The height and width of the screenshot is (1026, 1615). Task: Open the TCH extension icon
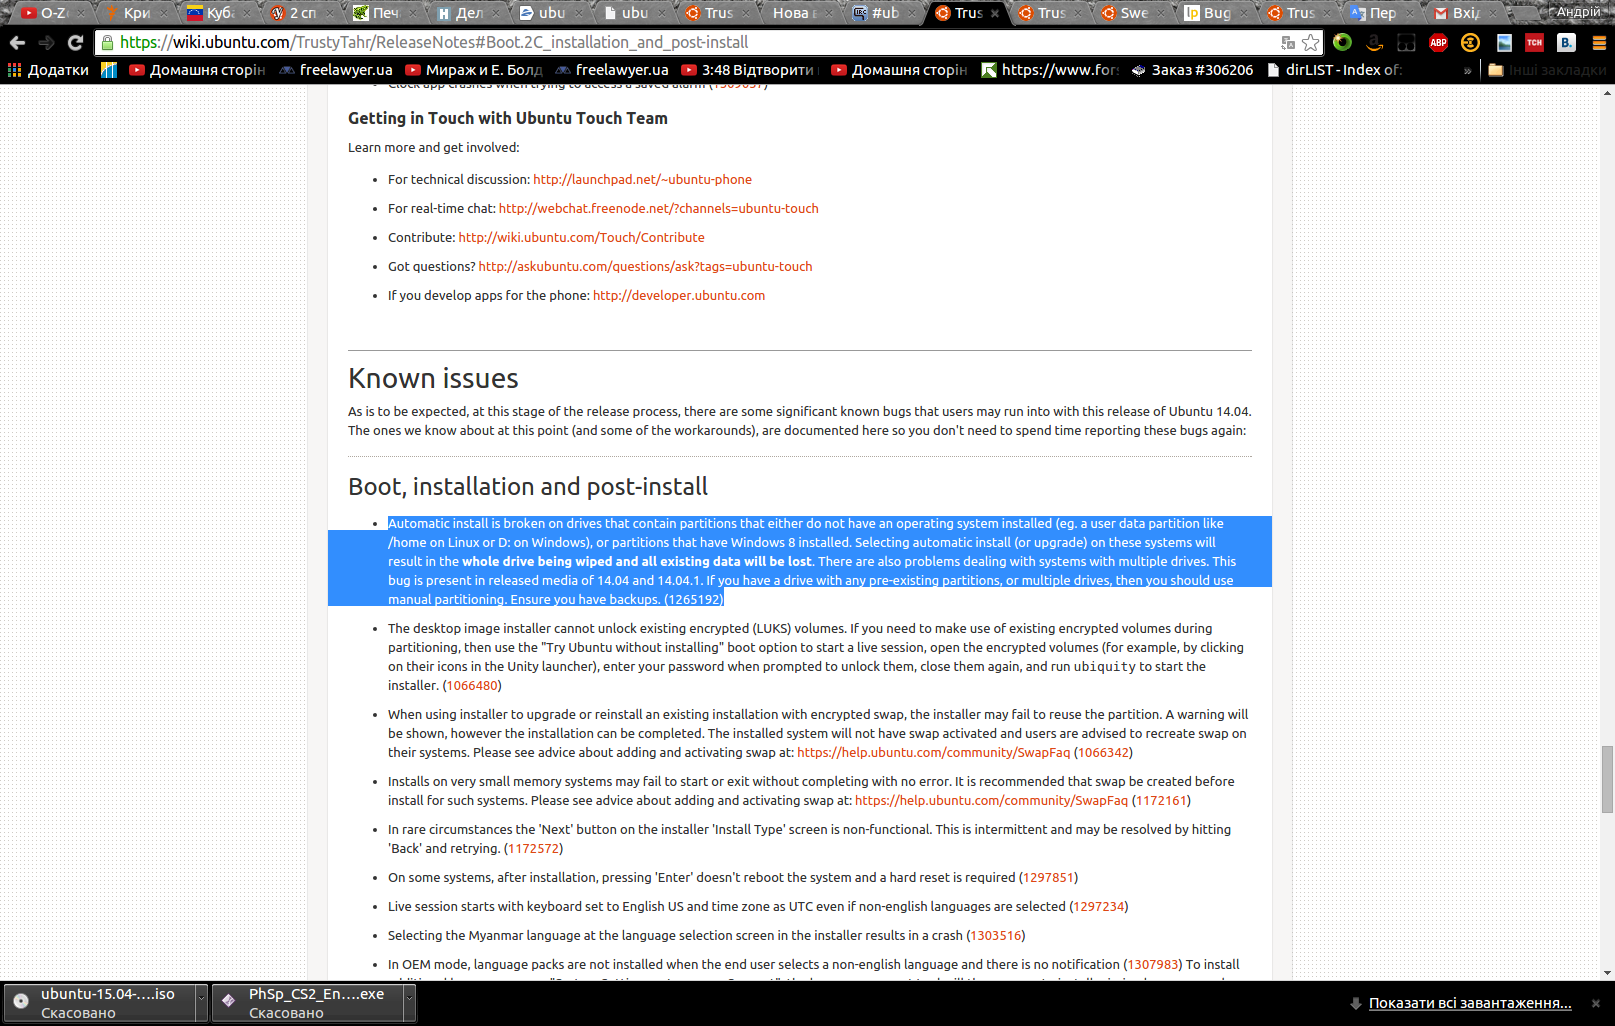pos(1534,43)
